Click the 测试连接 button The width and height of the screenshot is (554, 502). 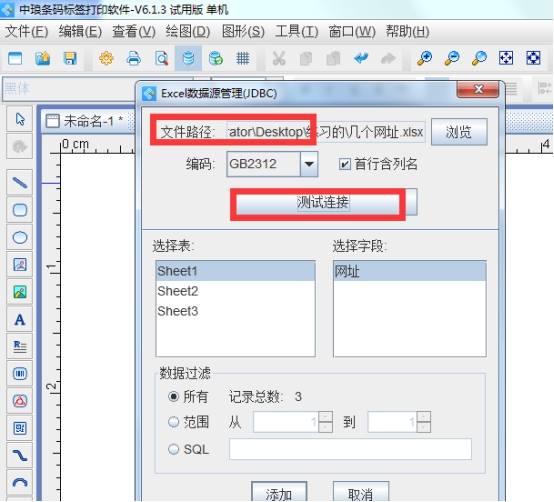323,202
